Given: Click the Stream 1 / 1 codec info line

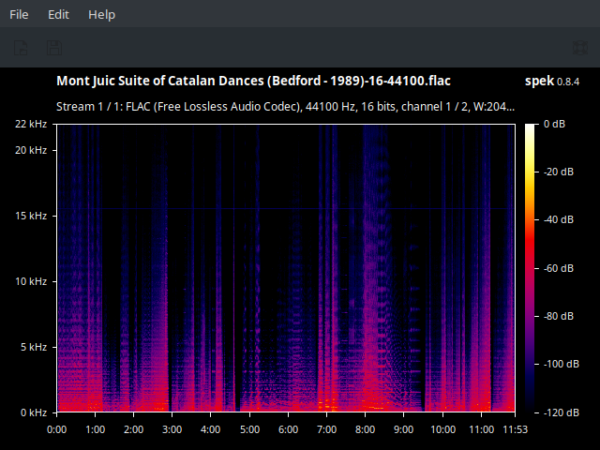Looking at the screenshot, I should 285,106.
